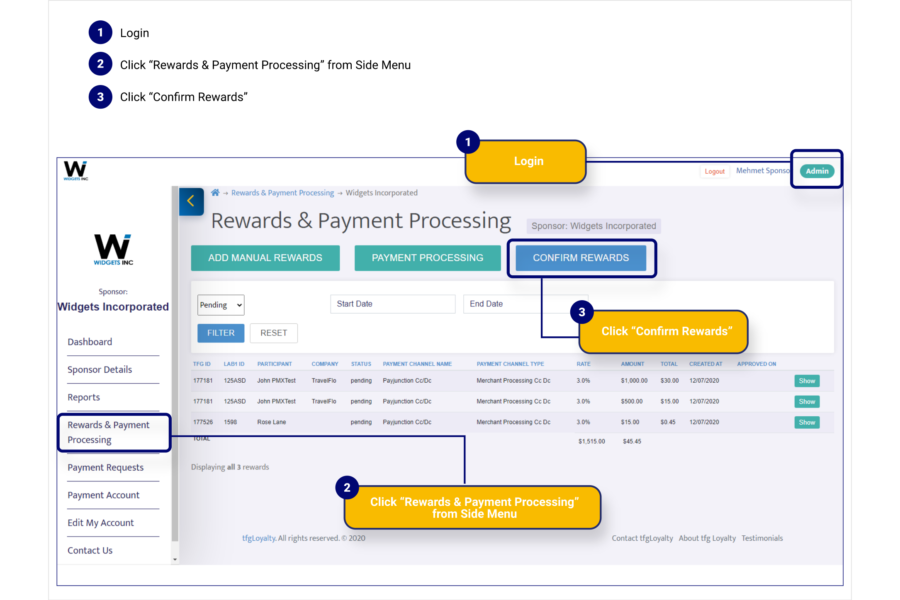Click the CONFIRM REWARDS button
Image resolution: width=900 pixels, height=600 pixels.
pos(581,257)
